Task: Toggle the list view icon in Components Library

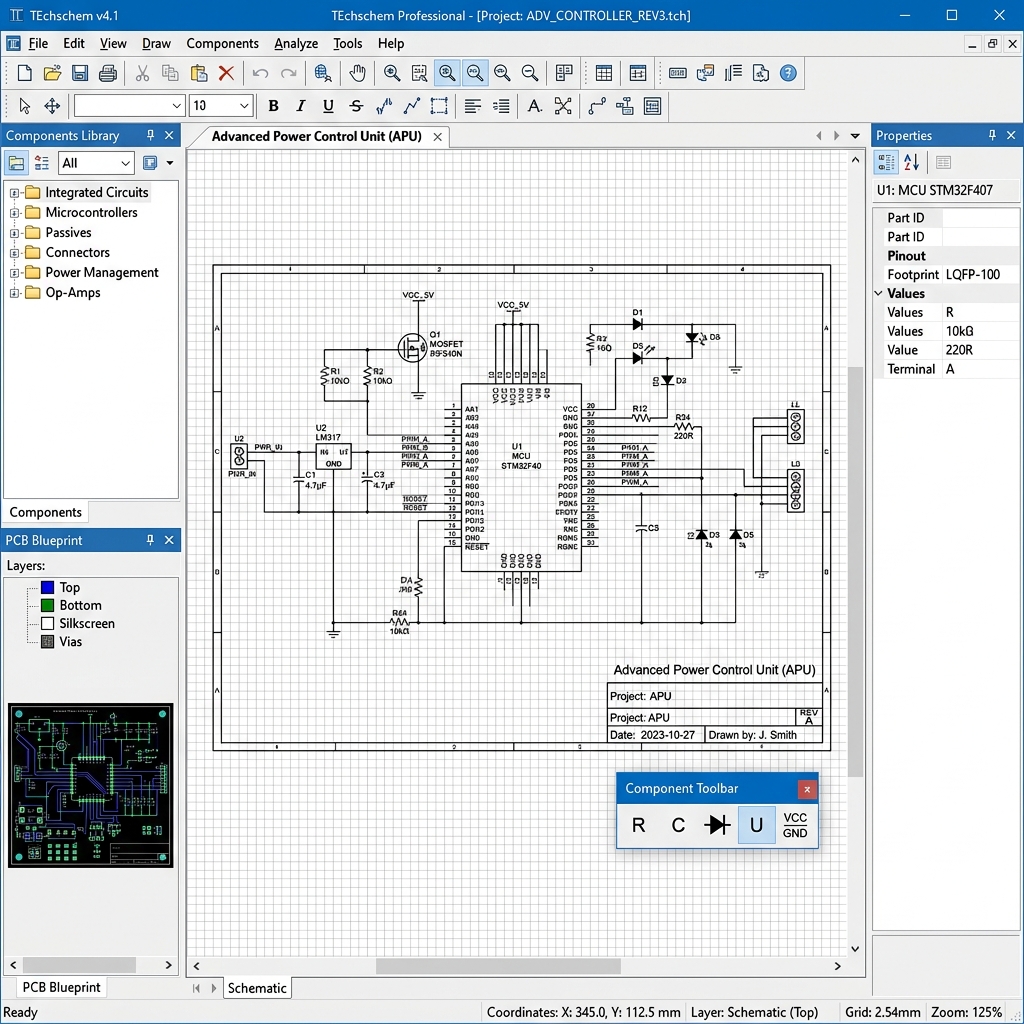Action: tap(42, 163)
